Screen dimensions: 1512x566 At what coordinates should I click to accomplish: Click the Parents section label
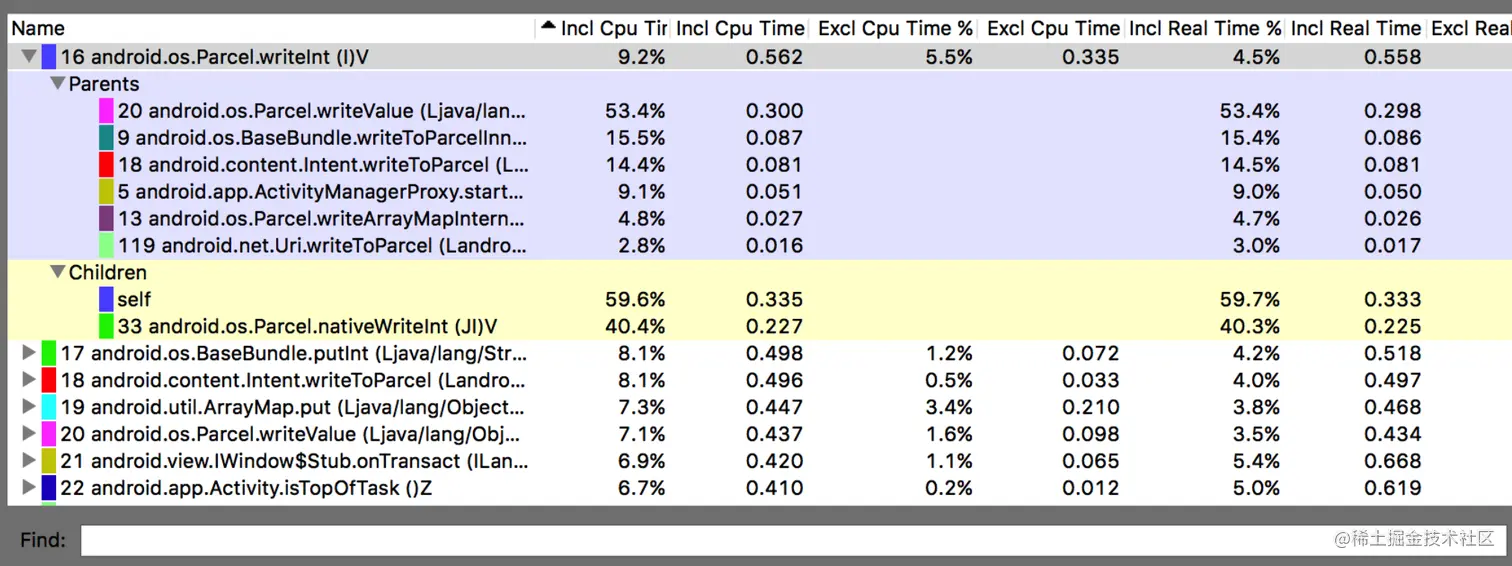point(104,84)
